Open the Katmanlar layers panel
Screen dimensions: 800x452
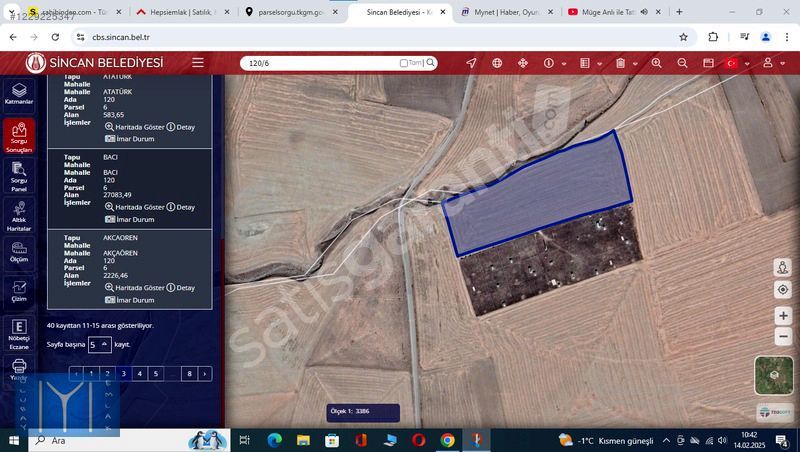click(x=19, y=94)
